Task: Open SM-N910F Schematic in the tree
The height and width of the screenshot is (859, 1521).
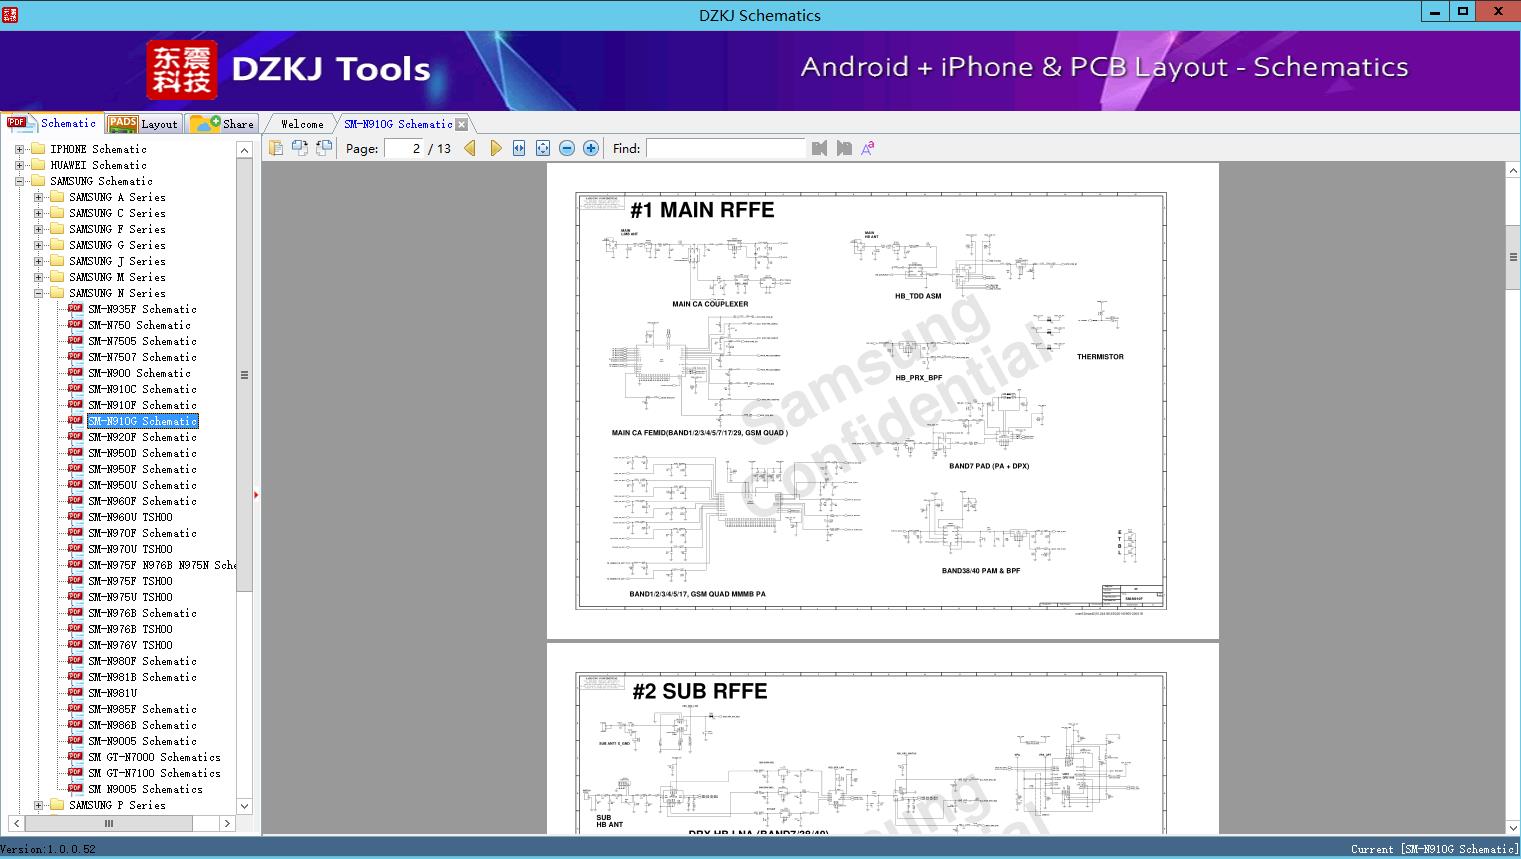Action: [142, 405]
